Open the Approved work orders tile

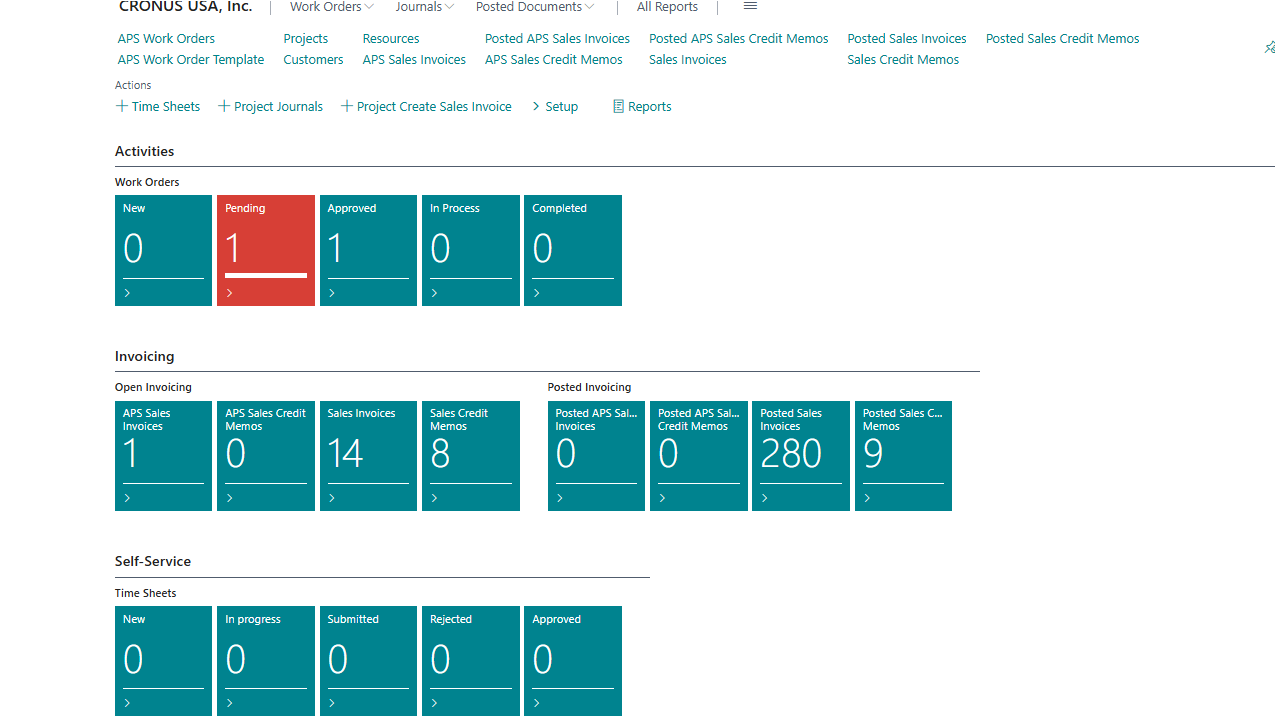tap(368, 250)
